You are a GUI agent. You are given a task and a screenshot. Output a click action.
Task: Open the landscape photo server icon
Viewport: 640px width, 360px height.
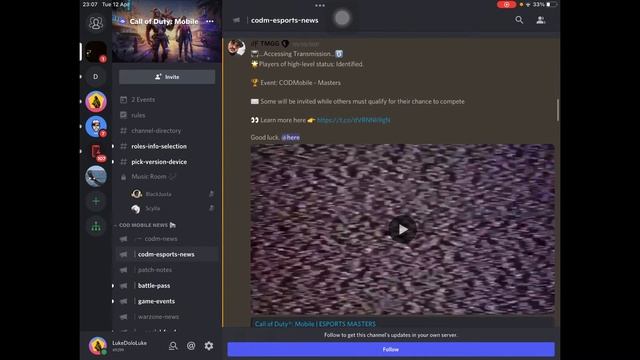[96, 176]
